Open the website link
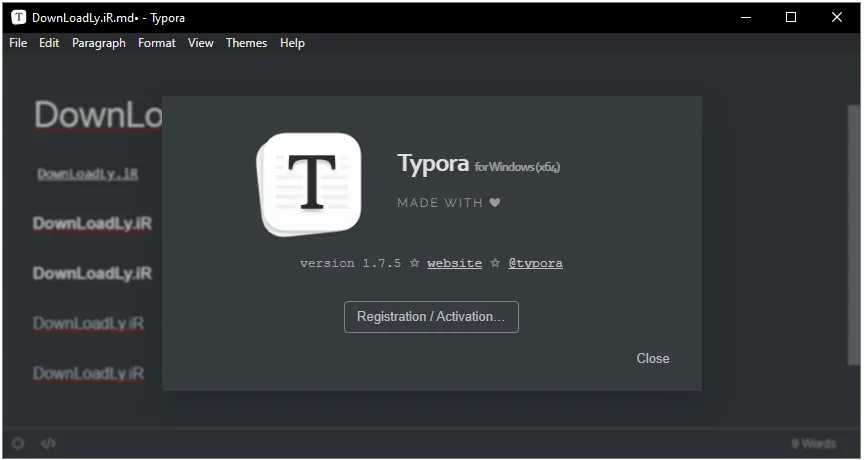 click(455, 263)
